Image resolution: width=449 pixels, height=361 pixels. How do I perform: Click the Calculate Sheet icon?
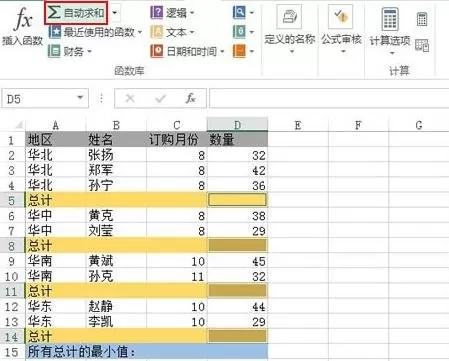(422, 45)
